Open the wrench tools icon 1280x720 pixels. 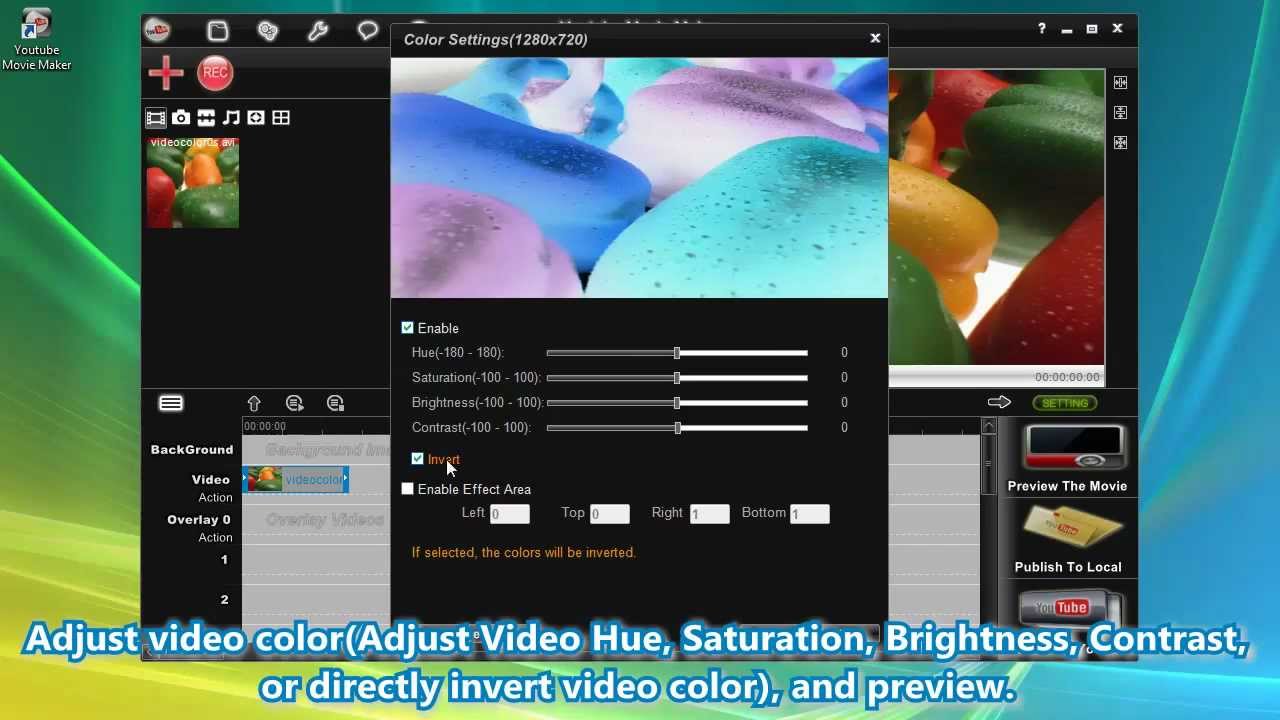pos(318,31)
